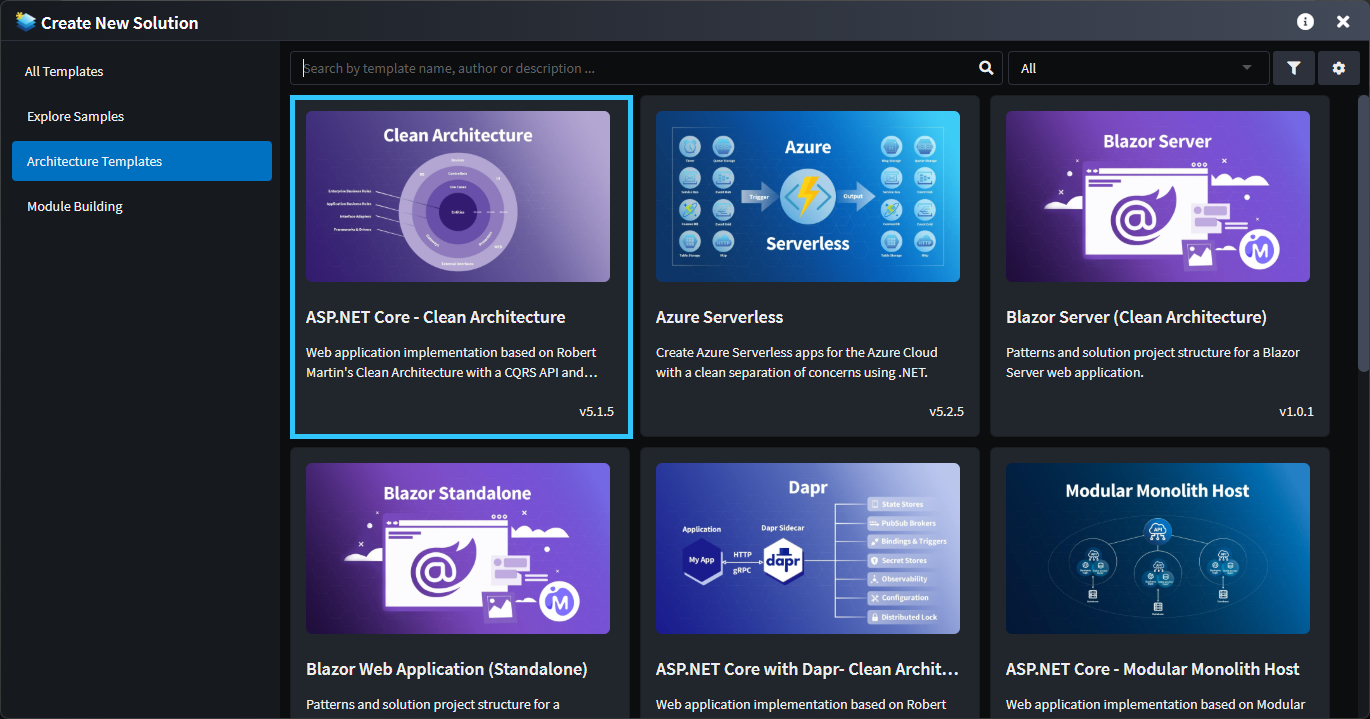Click the Create New Solution title text
Screen dimensions: 1370x719
coord(120,22)
